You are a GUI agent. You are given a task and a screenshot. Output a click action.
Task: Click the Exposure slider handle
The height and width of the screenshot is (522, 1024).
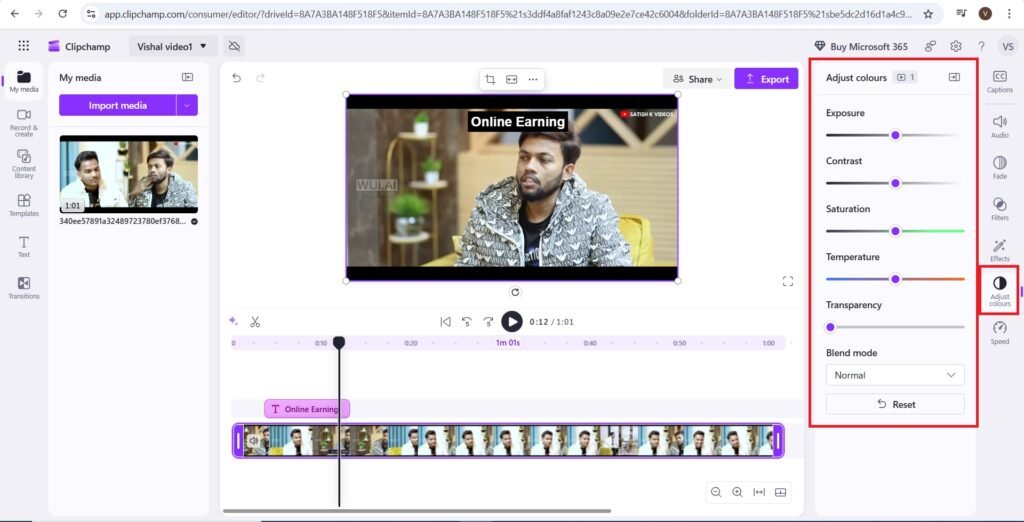click(x=895, y=135)
